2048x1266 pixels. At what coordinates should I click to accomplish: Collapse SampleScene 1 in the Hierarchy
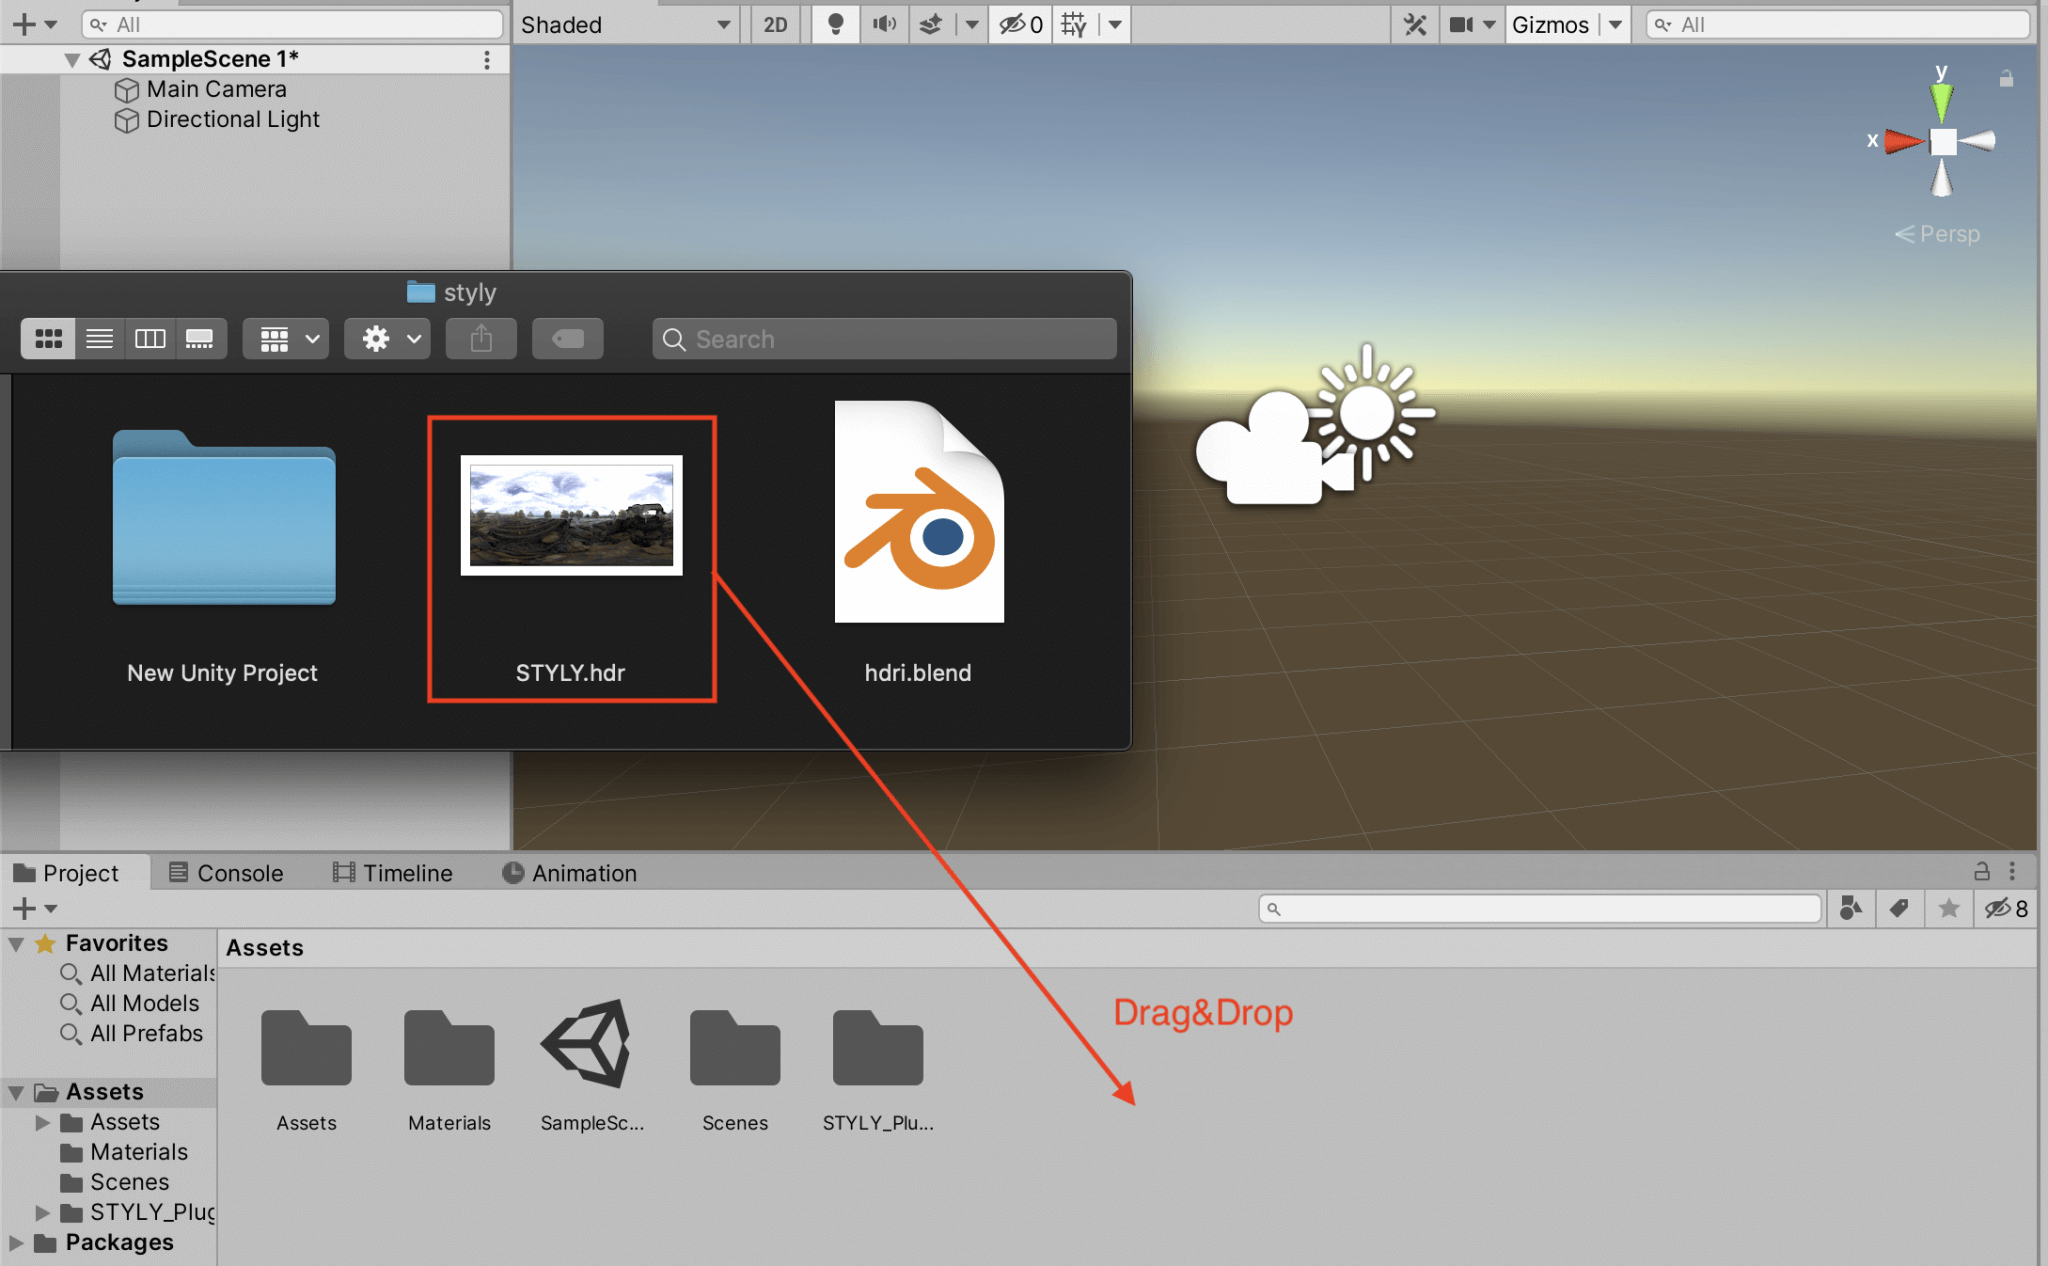(70, 59)
